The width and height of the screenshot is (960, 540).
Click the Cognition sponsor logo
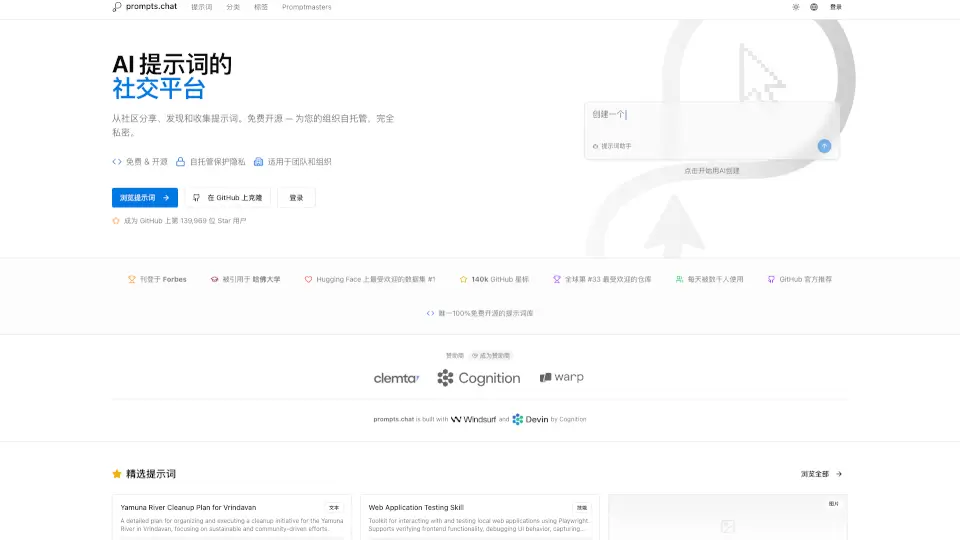[478, 378]
